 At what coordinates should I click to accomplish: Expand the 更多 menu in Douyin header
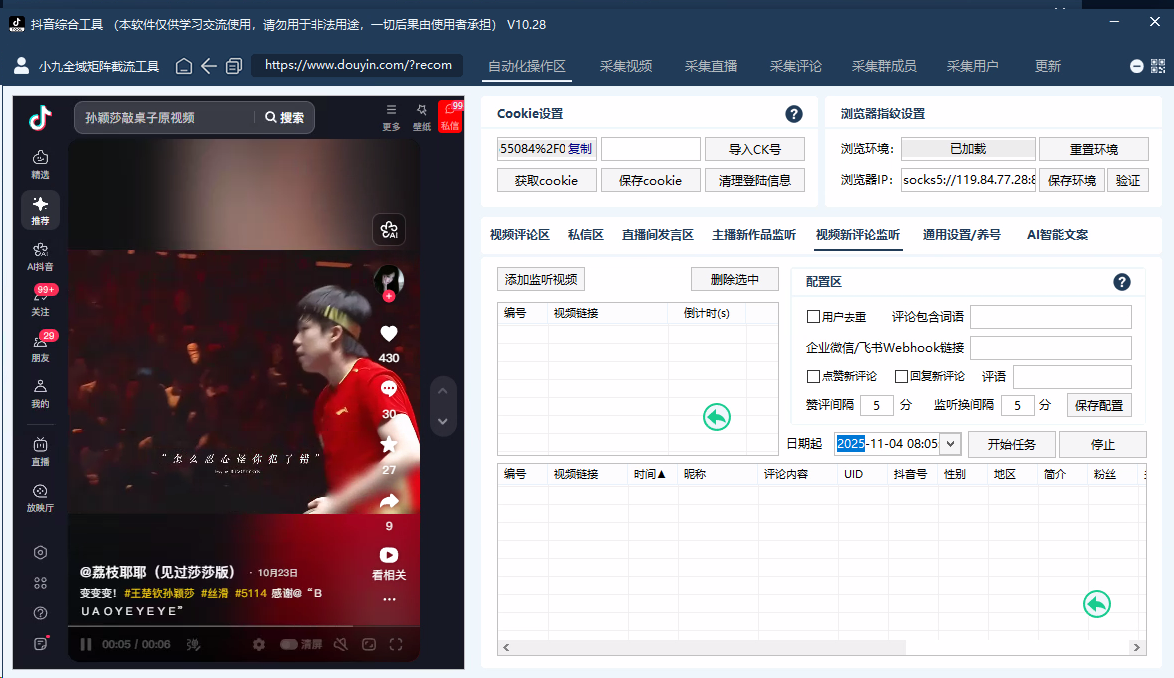[x=391, y=115]
